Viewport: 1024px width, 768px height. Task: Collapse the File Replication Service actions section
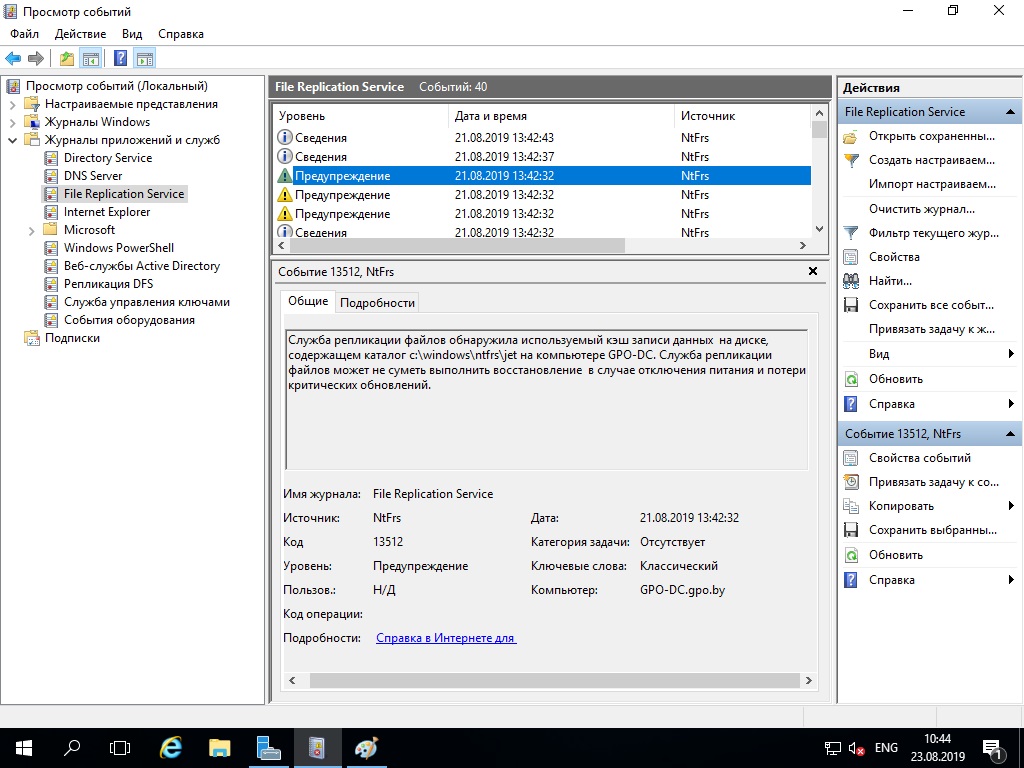coord(1010,112)
